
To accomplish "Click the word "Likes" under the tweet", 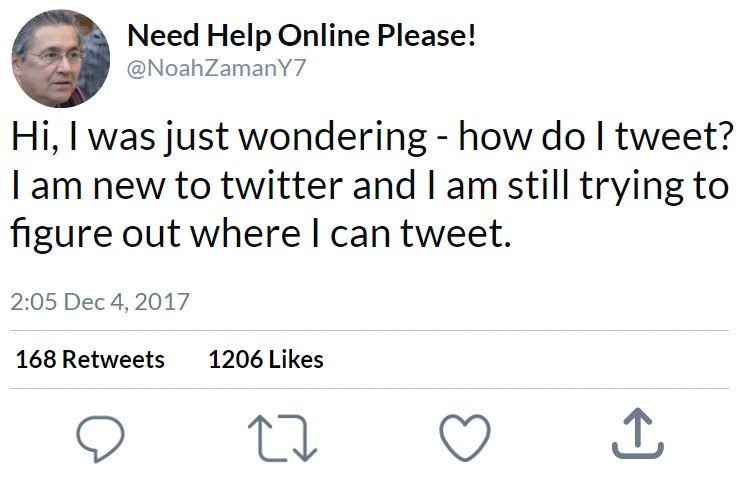I will click(296, 359).
